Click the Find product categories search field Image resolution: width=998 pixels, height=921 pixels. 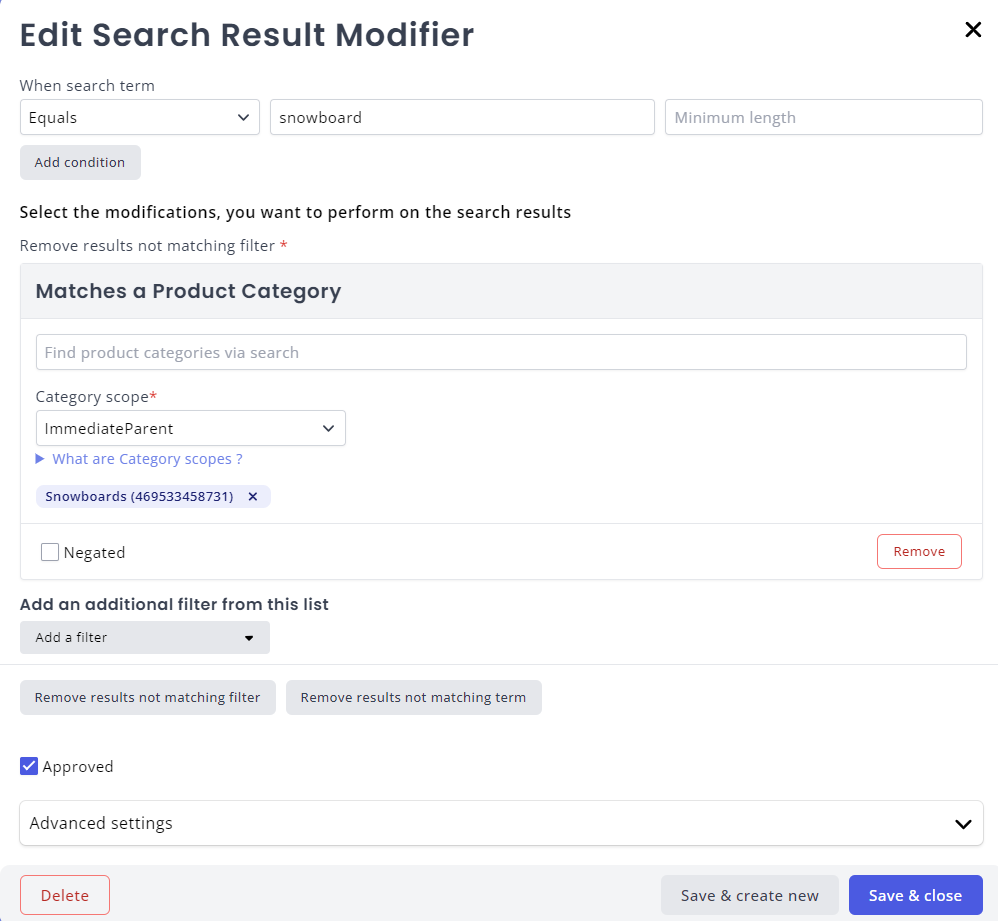click(x=501, y=352)
